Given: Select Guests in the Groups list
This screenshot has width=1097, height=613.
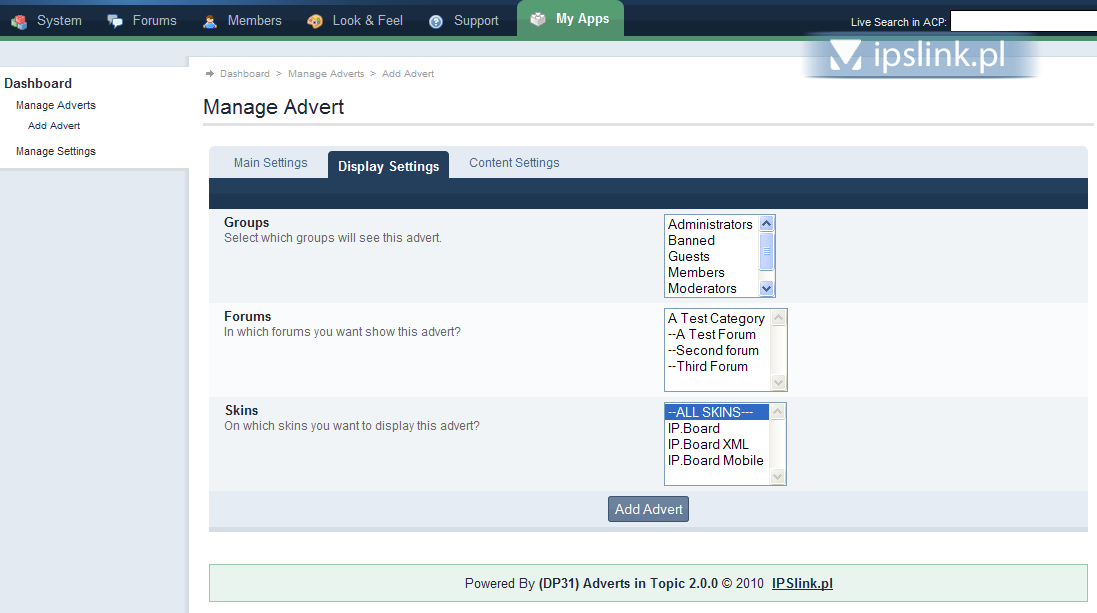Looking at the screenshot, I should (x=689, y=257).
